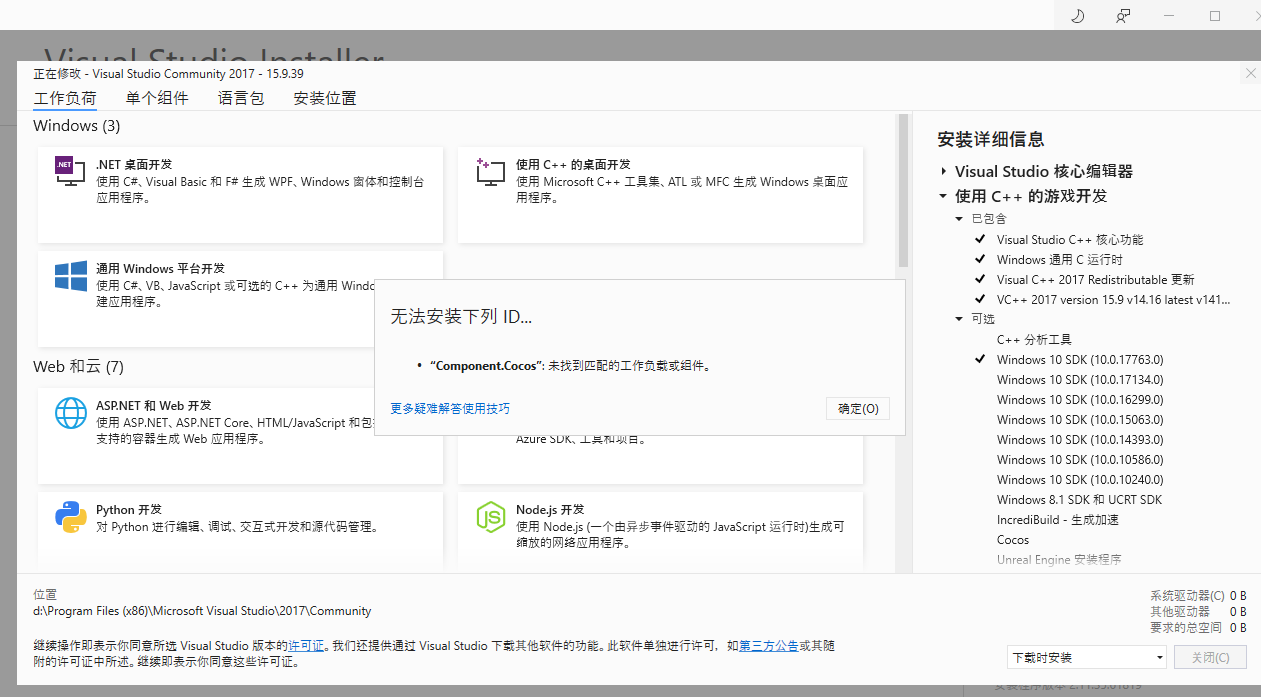The height and width of the screenshot is (697, 1261).
Task: Maximize the Visual Studio Installer window
Action: coord(1215,16)
